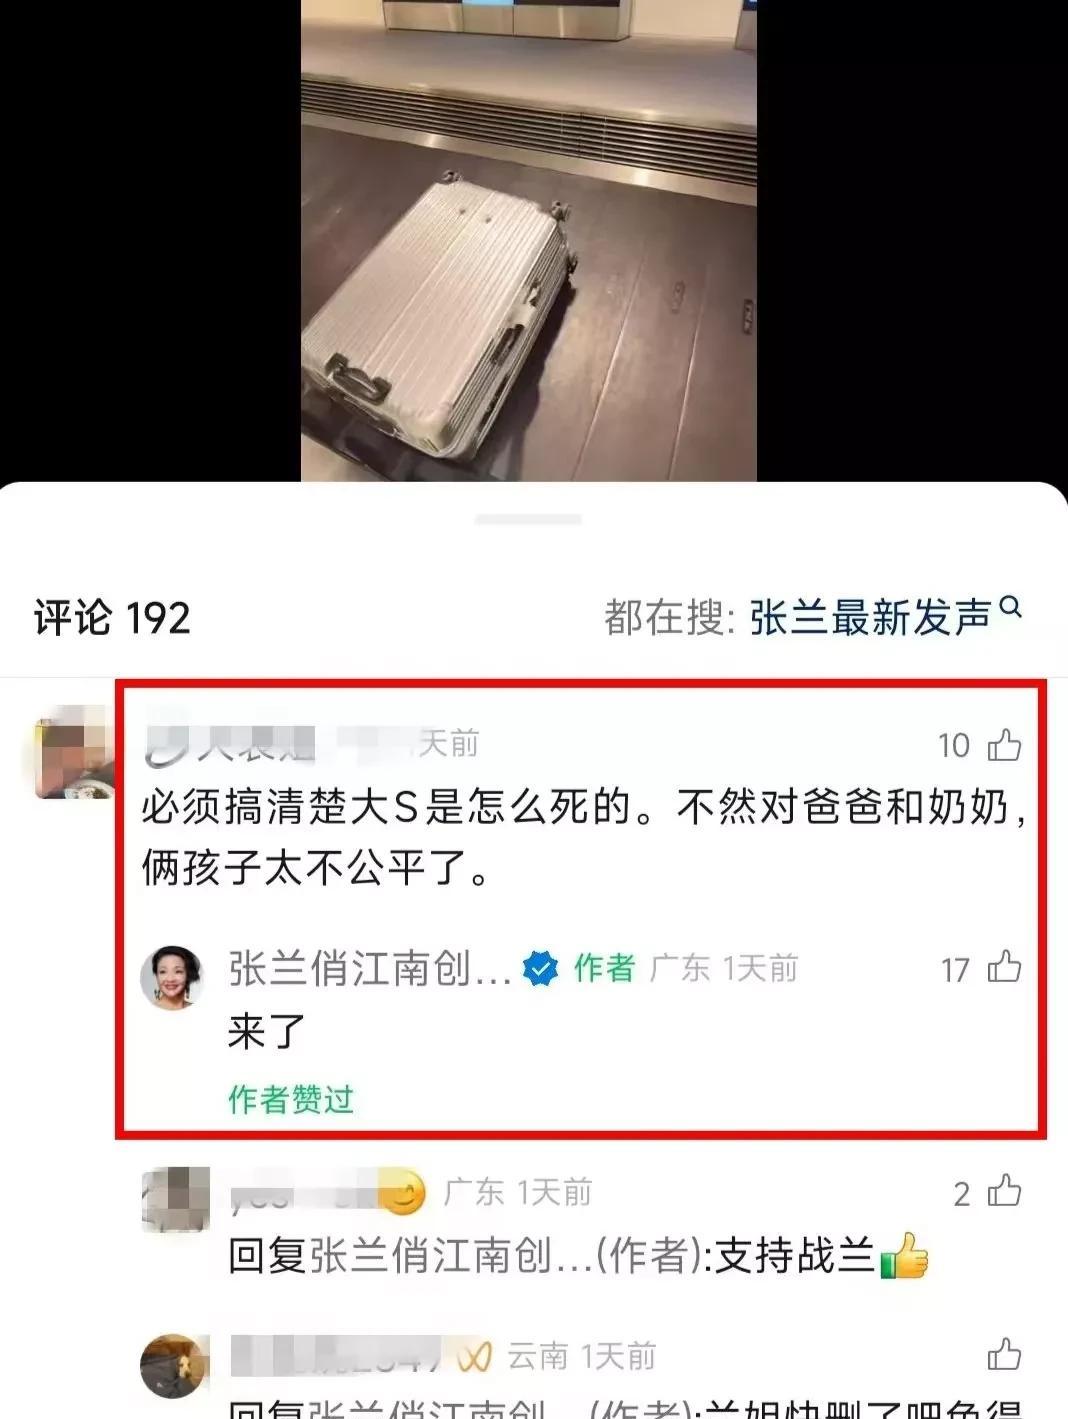Open the trending search 张兰最新发声

pyautogui.click(x=870, y=618)
